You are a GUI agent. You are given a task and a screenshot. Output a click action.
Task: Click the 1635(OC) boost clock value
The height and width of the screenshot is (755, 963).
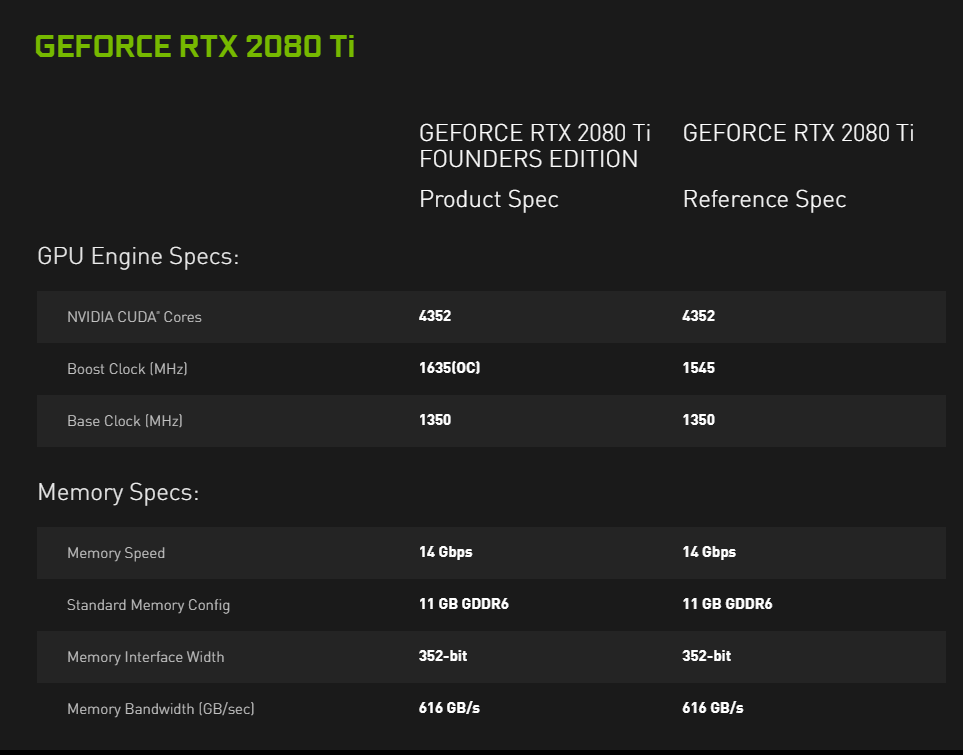pos(449,368)
